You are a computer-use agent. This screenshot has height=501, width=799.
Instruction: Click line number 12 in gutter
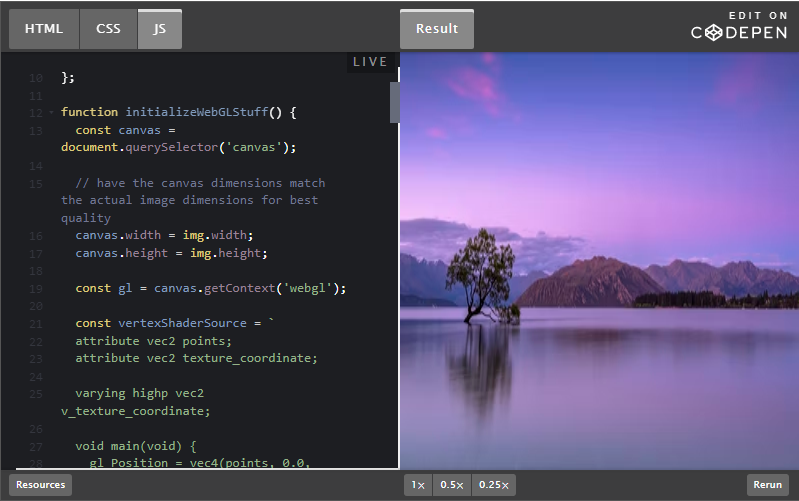coord(36,113)
